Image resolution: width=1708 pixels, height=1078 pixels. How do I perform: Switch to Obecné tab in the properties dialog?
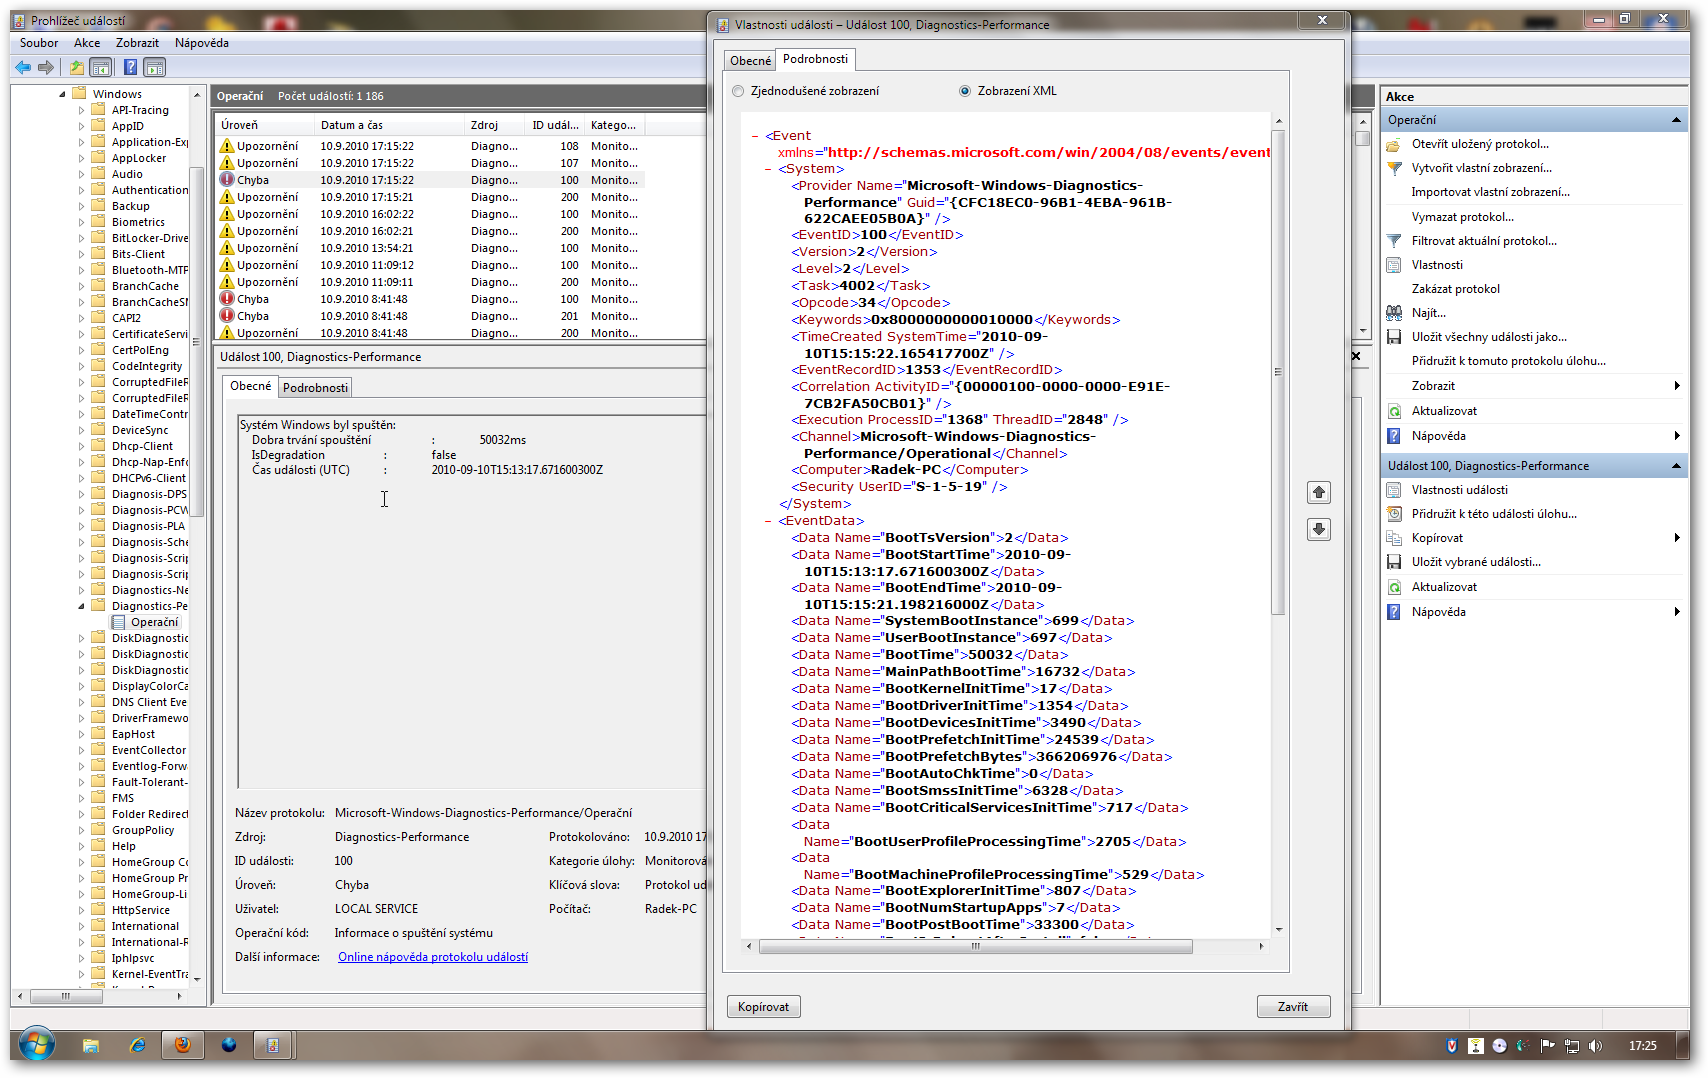pyautogui.click(x=750, y=61)
